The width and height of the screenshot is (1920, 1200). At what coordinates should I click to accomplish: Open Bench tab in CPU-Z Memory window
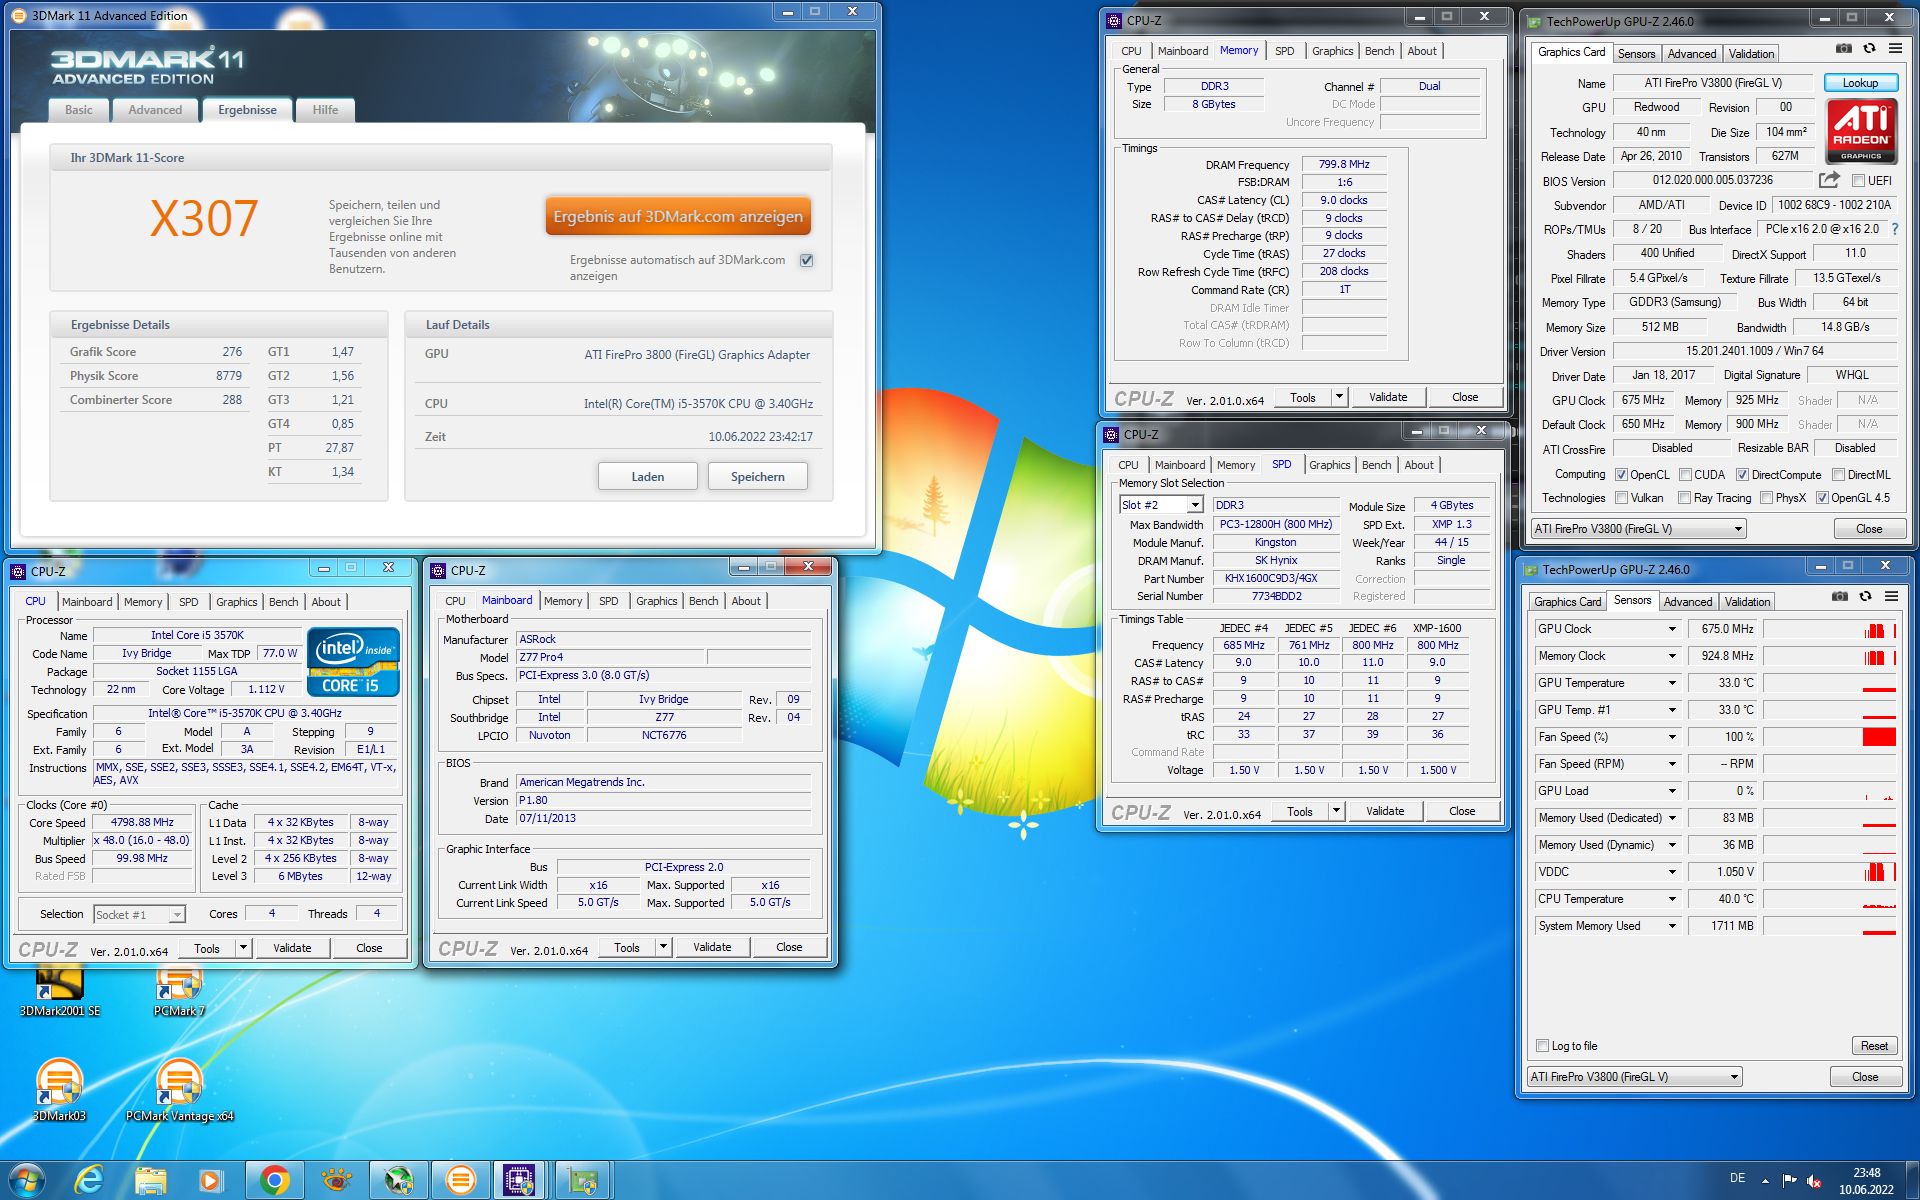[1379, 51]
